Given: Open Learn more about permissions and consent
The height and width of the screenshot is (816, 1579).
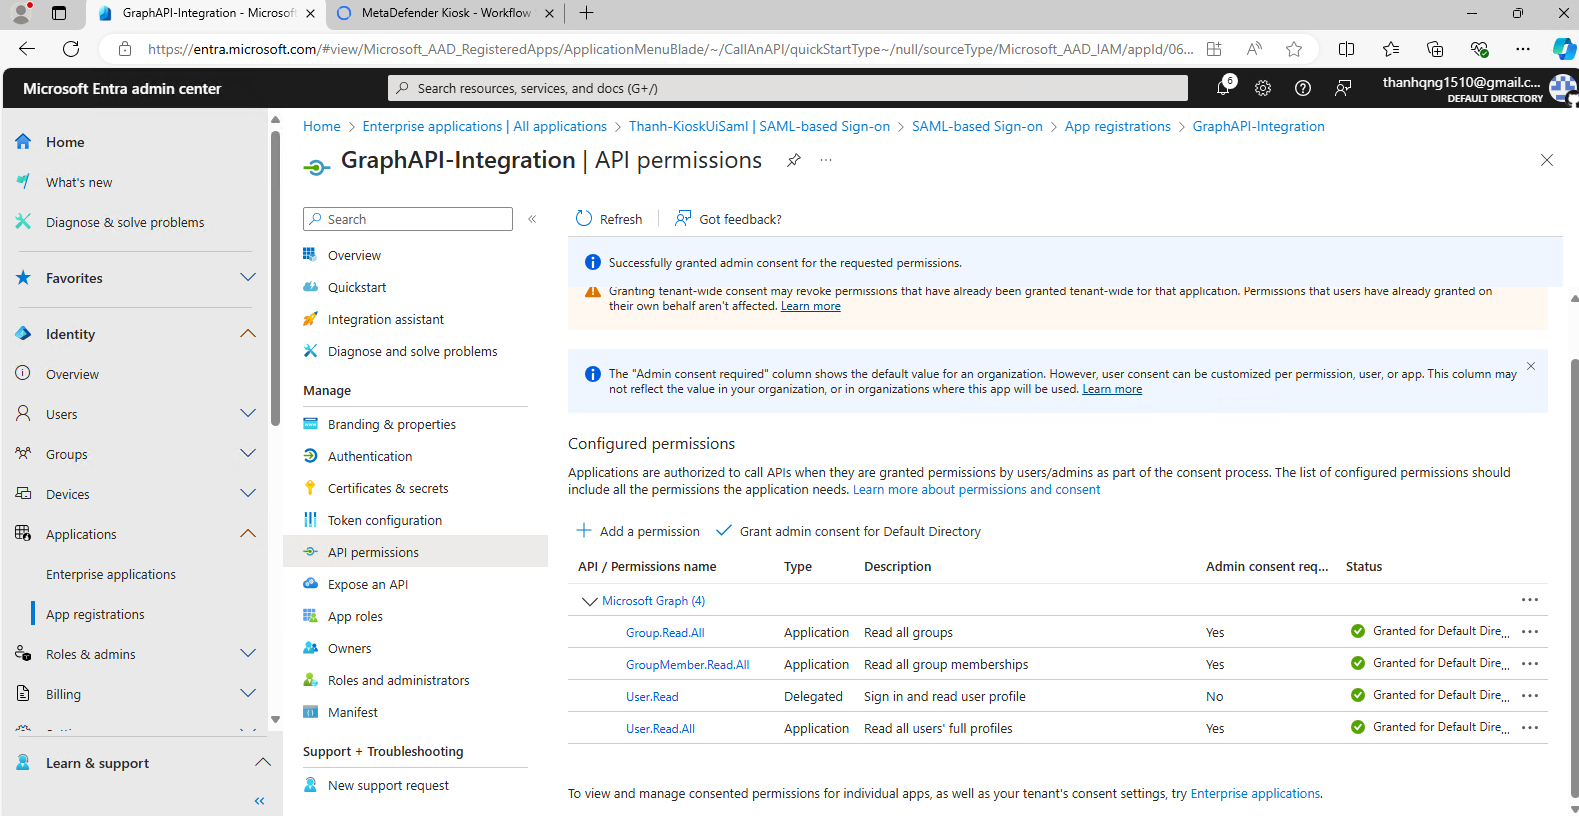Looking at the screenshot, I should click(x=976, y=490).
